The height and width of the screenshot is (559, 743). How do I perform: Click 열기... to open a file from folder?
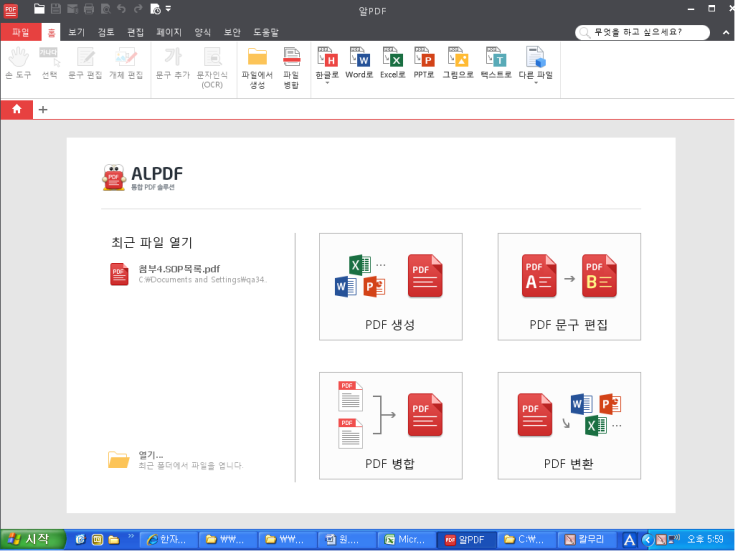pos(151,455)
